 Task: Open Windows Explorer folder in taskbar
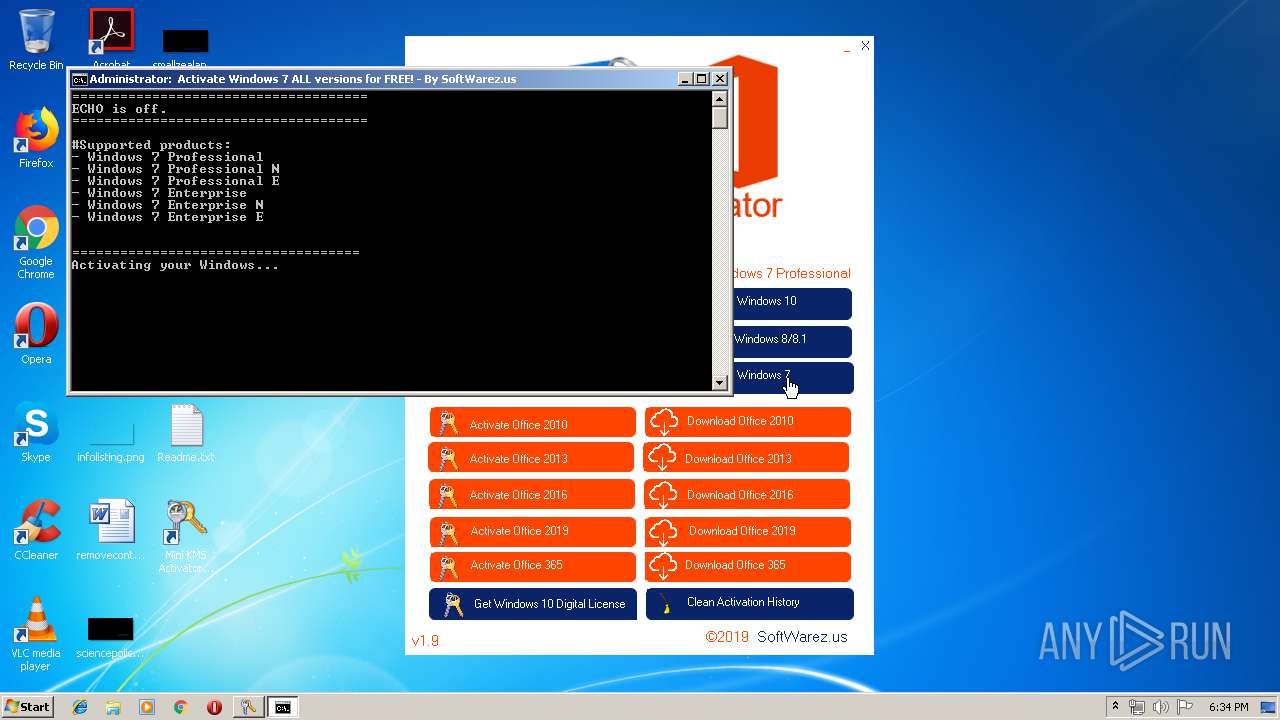[x=113, y=707]
